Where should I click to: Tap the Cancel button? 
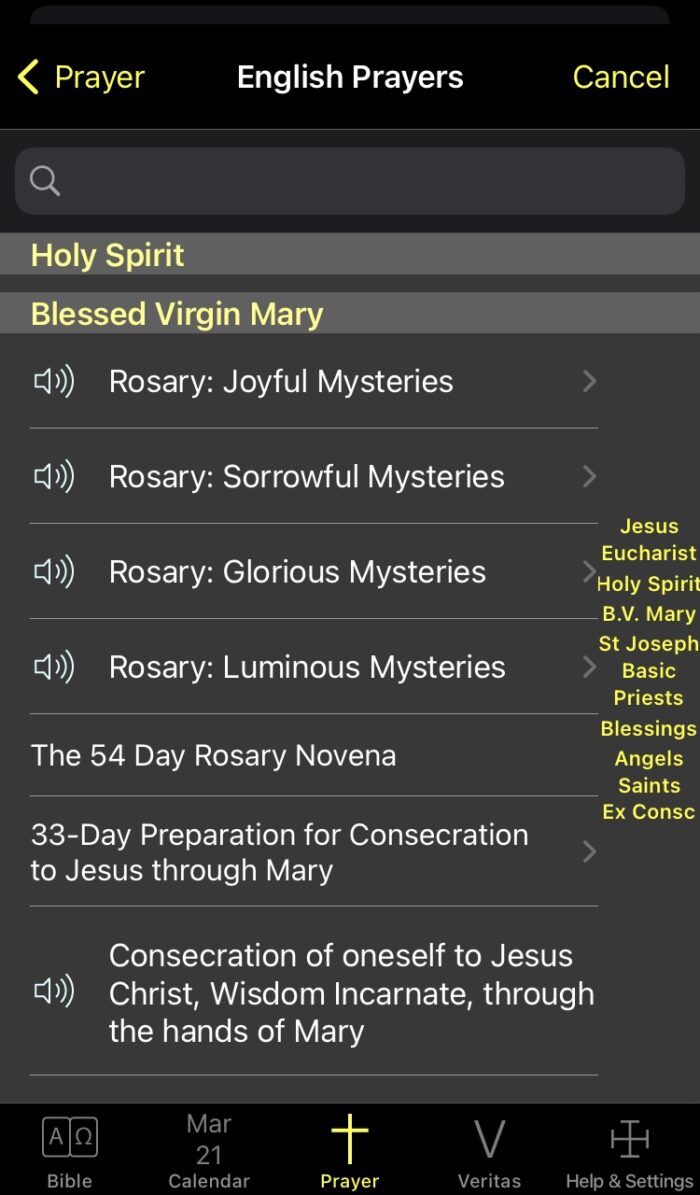[x=620, y=77]
